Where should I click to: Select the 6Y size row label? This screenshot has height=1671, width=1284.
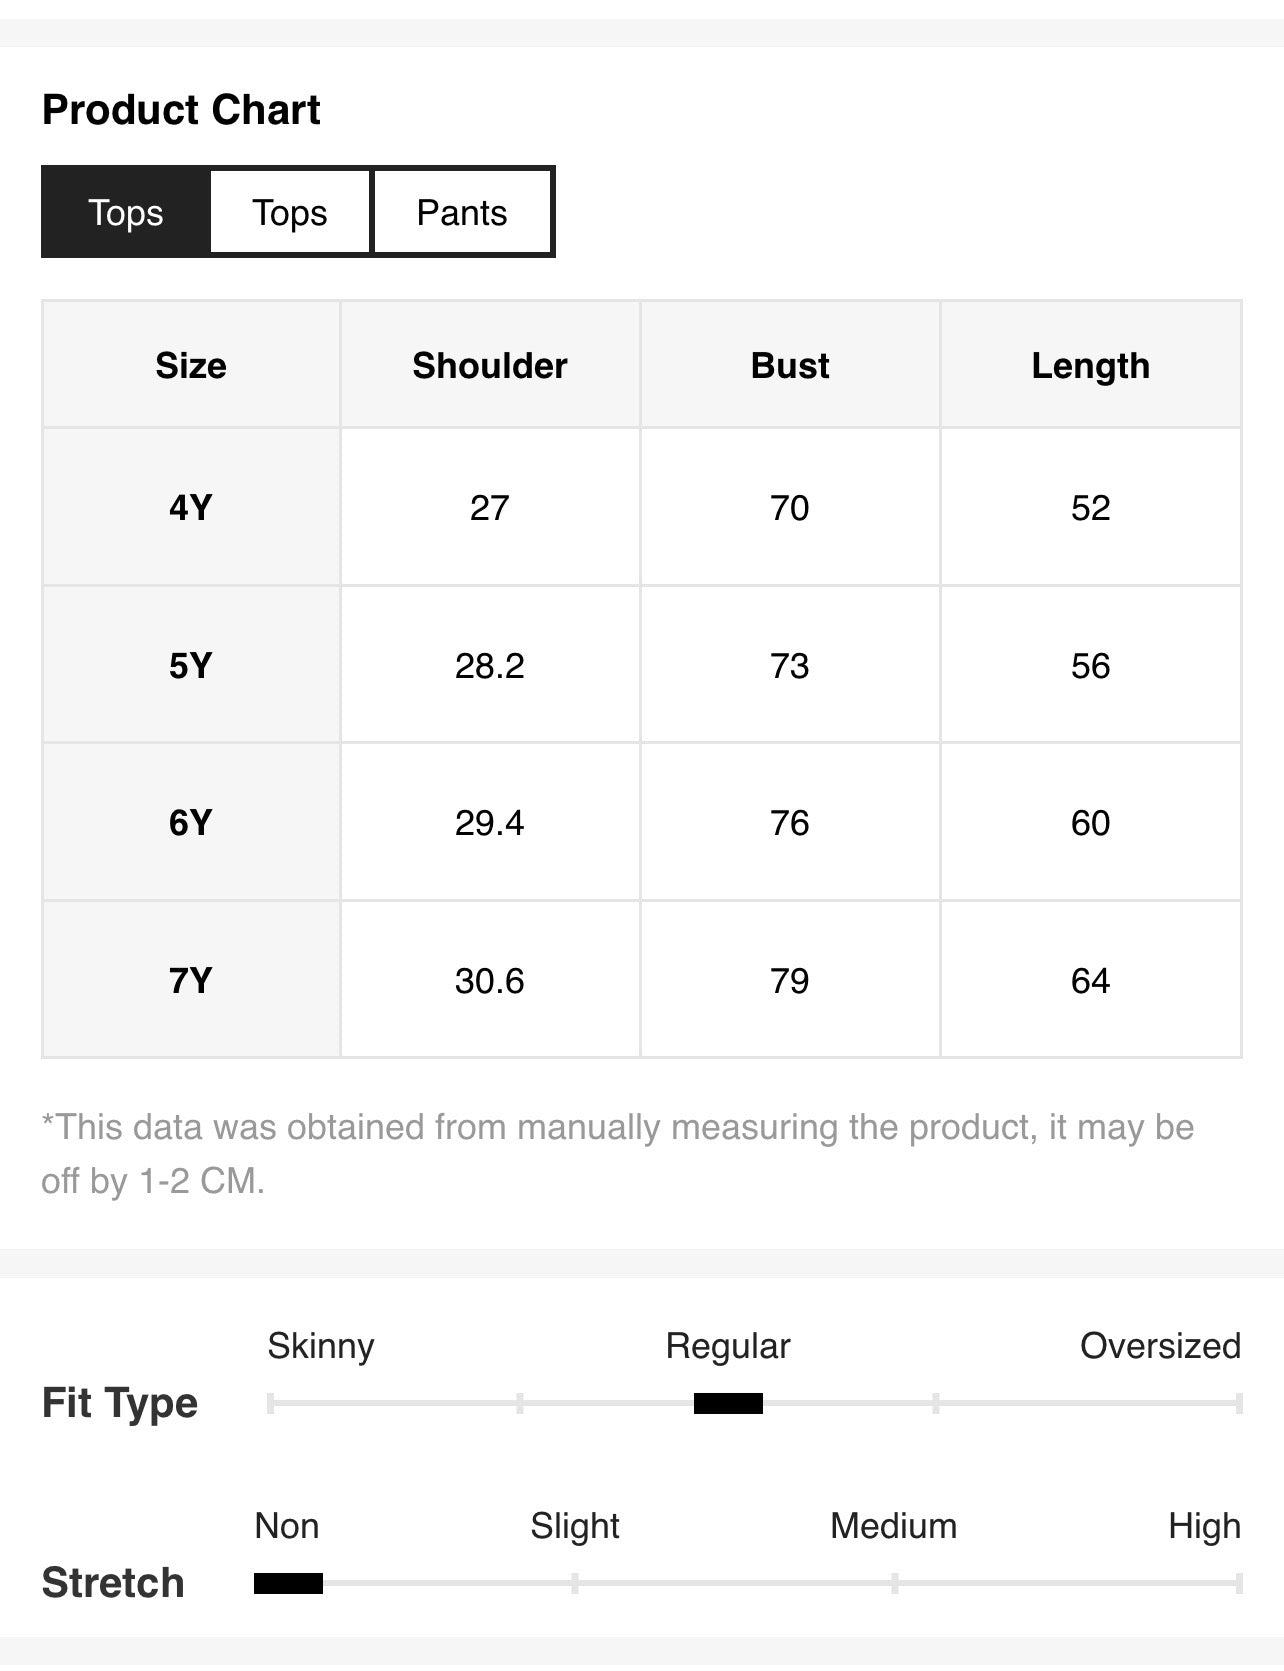pyautogui.click(x=191, y=822)
